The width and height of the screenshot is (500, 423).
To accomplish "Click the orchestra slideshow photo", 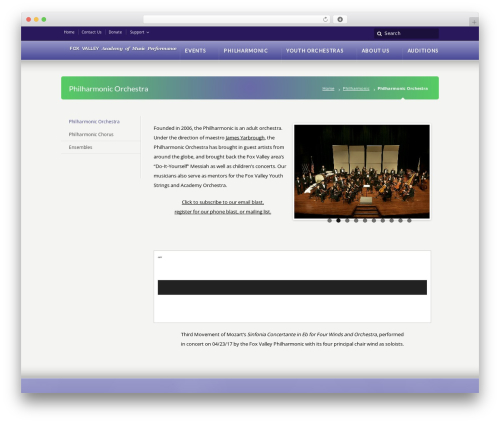I will click(x=362, y=171).
